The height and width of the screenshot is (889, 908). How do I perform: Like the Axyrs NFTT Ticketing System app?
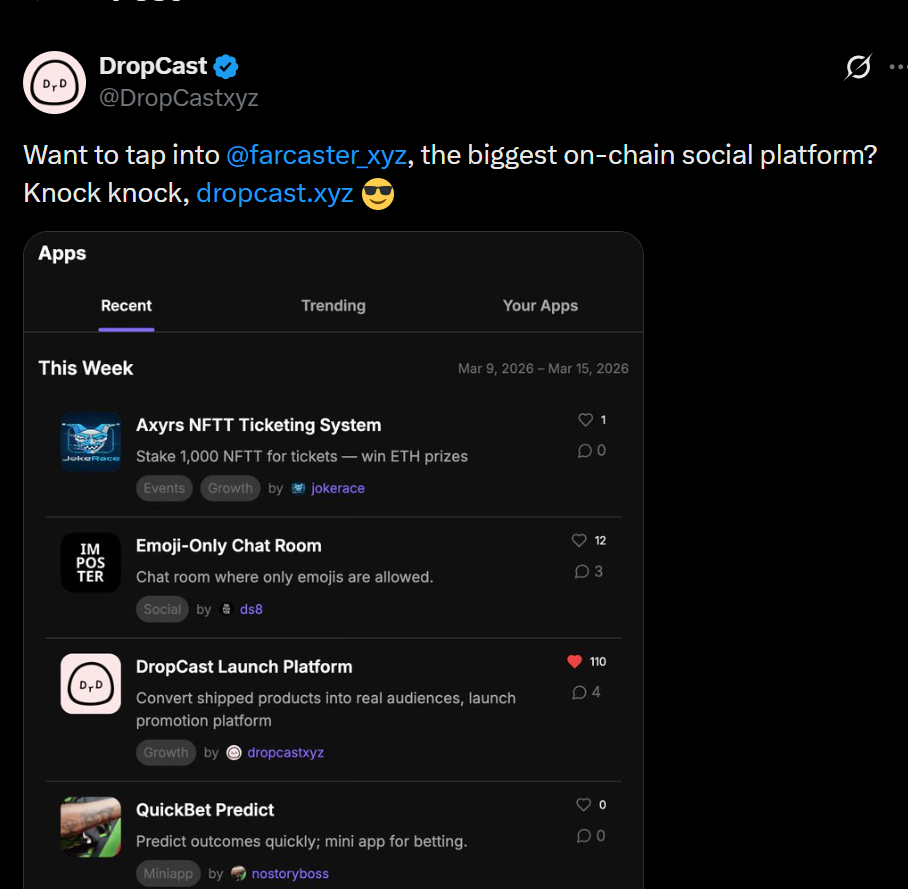point(586,420)
